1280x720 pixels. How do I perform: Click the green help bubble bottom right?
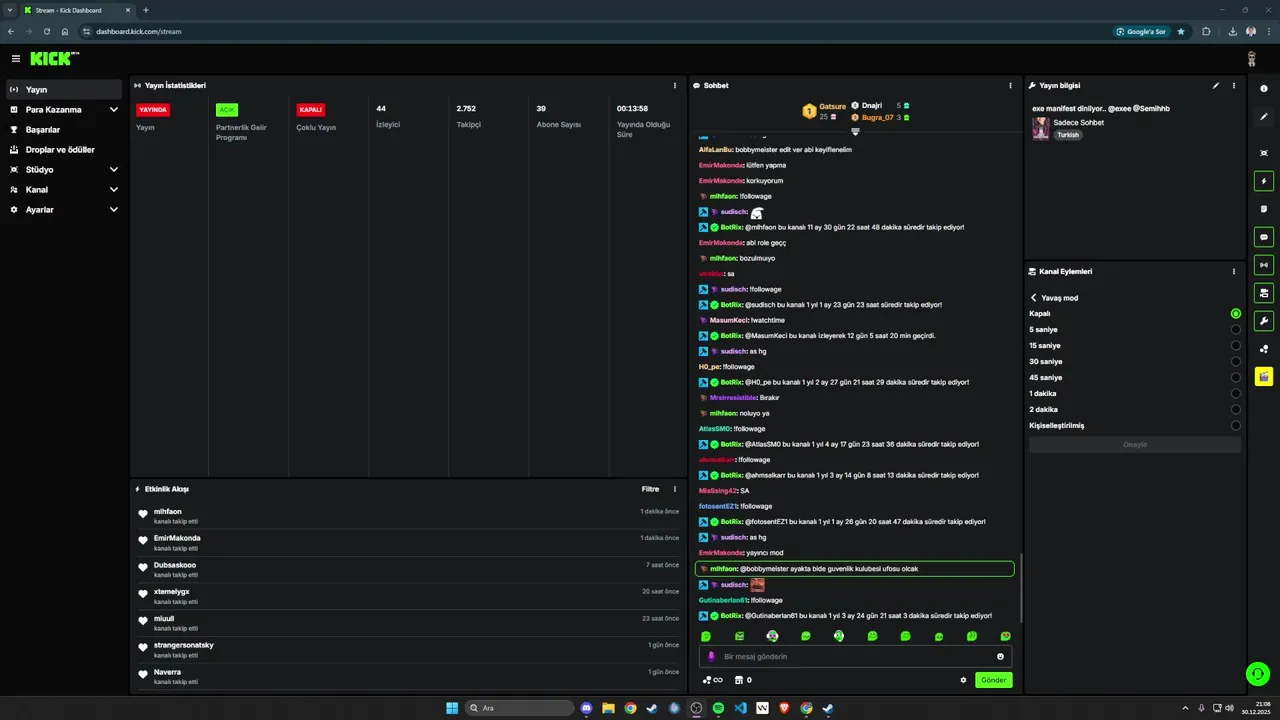click(1258, 673)
